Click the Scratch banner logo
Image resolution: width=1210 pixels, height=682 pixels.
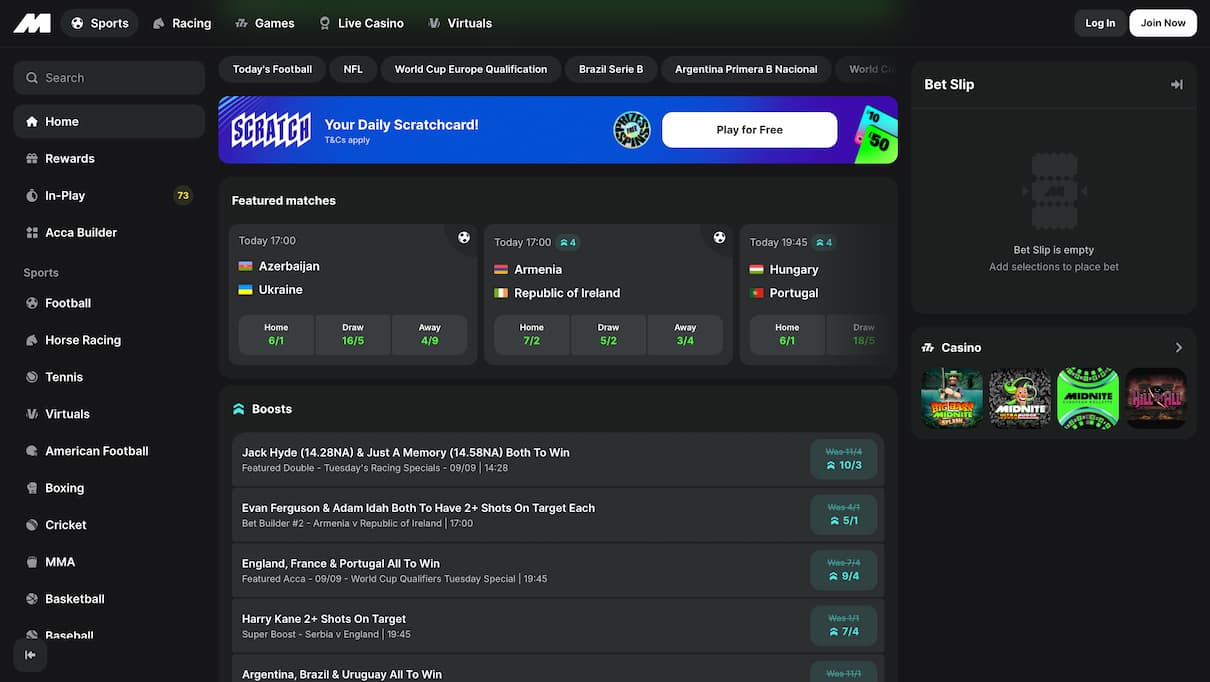(x=271, y=130)
